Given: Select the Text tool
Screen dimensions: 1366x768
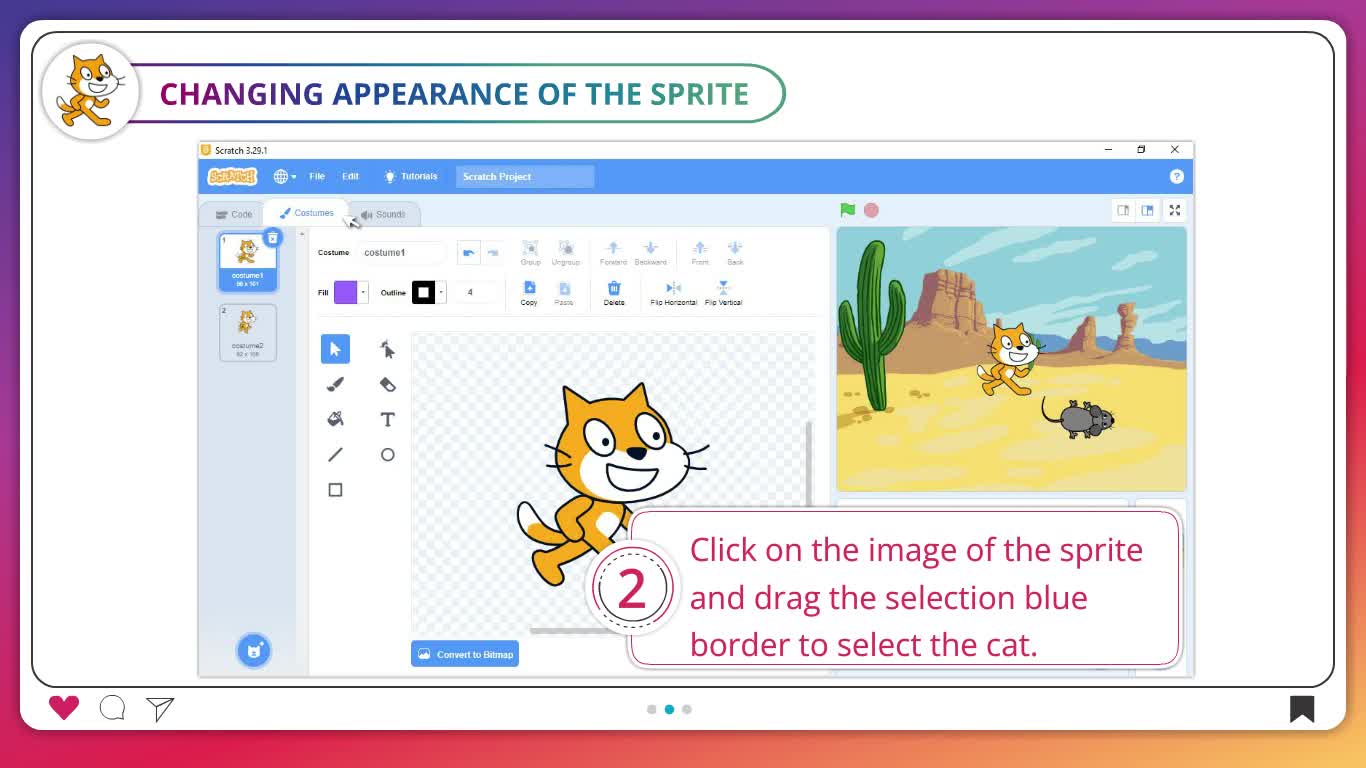Looking at the screenshot, I should coord(387,419).
